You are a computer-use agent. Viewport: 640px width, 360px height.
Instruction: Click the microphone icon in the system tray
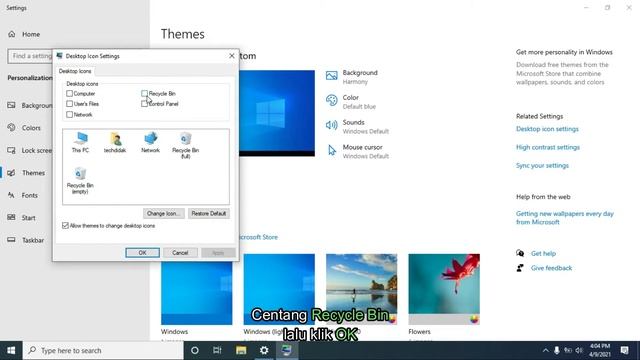coord(556,350)
